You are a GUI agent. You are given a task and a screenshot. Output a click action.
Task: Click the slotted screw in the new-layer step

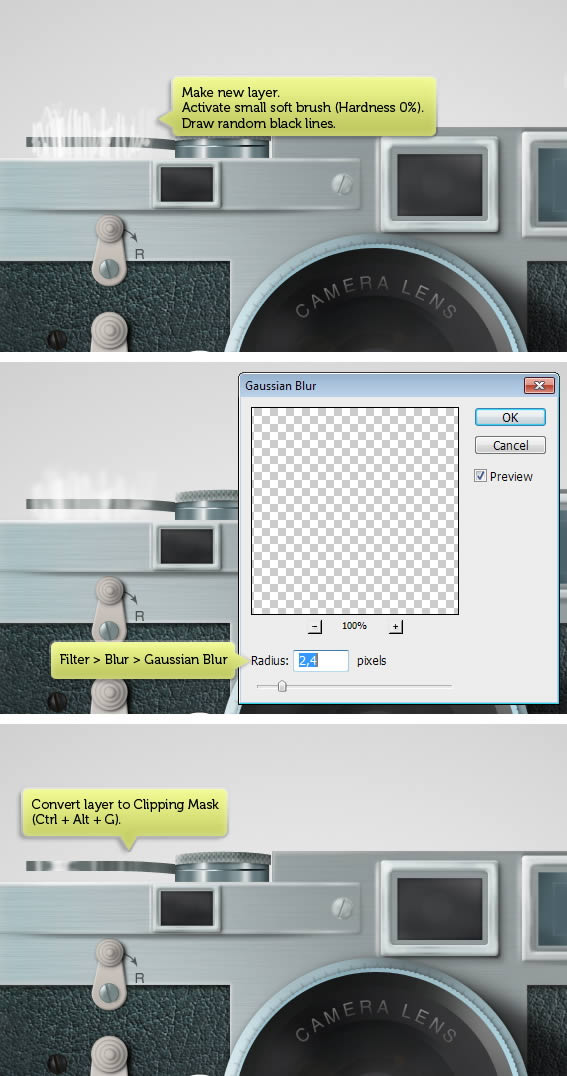(340, 183)
